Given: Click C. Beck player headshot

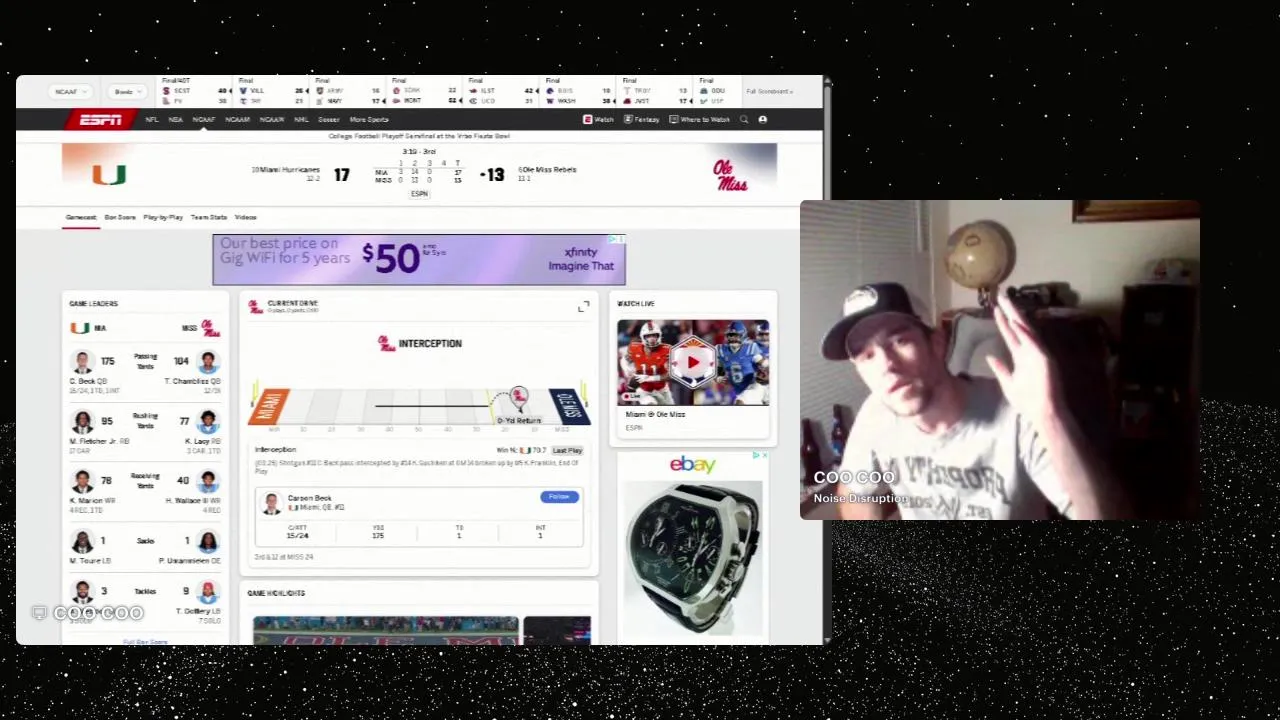Looking at the screenshot, I should (82, 362).
